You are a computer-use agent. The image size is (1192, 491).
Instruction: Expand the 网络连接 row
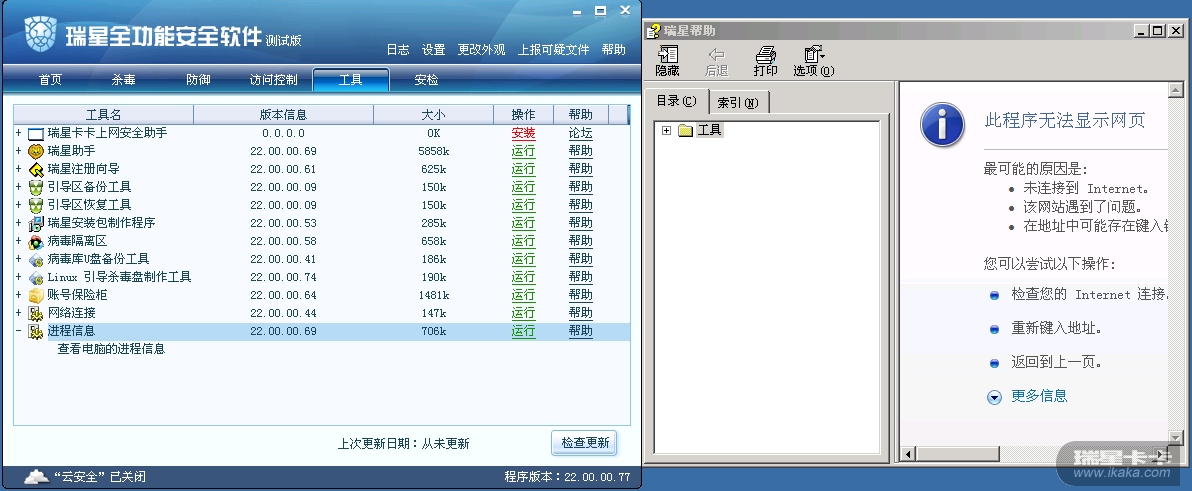[19, 313]
